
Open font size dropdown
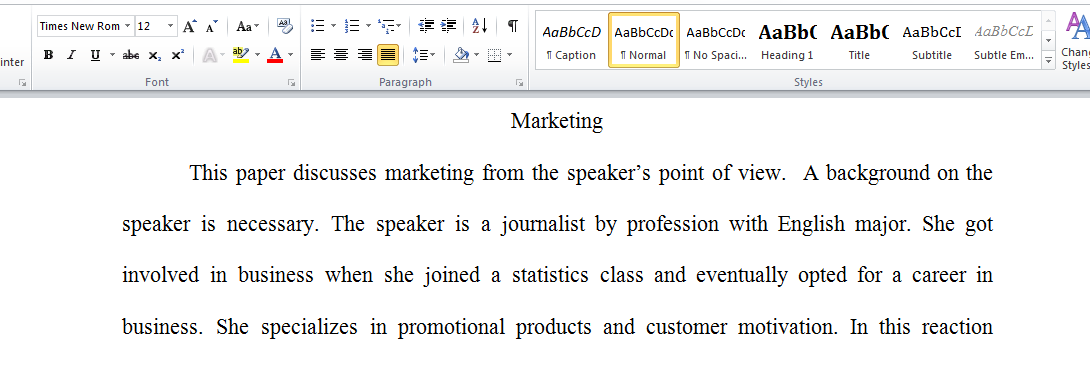point(171,26)
